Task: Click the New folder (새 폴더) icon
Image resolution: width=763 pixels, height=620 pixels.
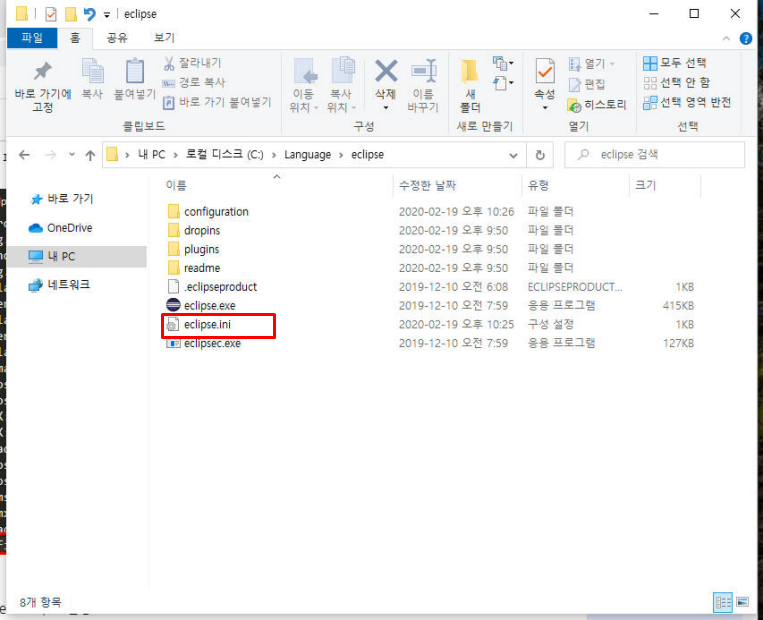Action: tap(470, 72)
